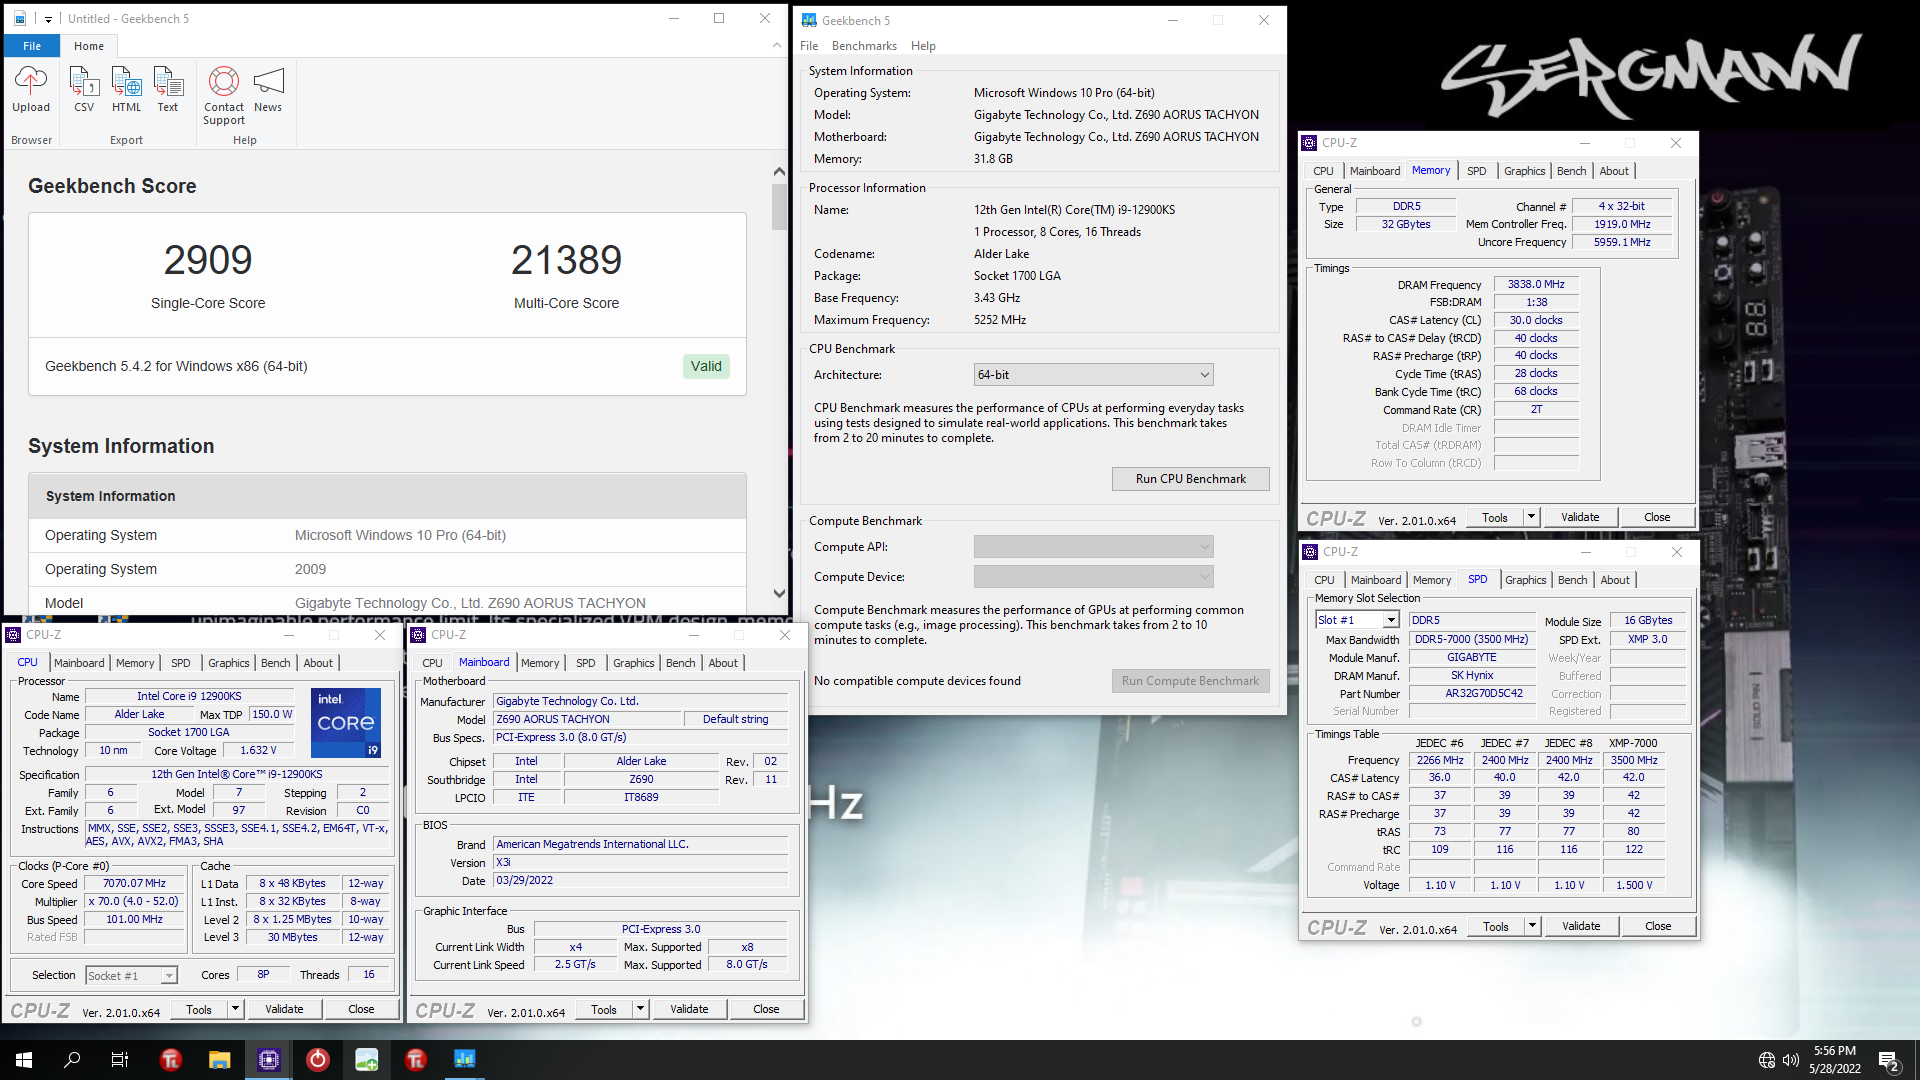The height and width of the screenshot is (1080, 1920).
Task: Switch to SPD tab in CPU-Z Memory window
Action: point(1476,171)
